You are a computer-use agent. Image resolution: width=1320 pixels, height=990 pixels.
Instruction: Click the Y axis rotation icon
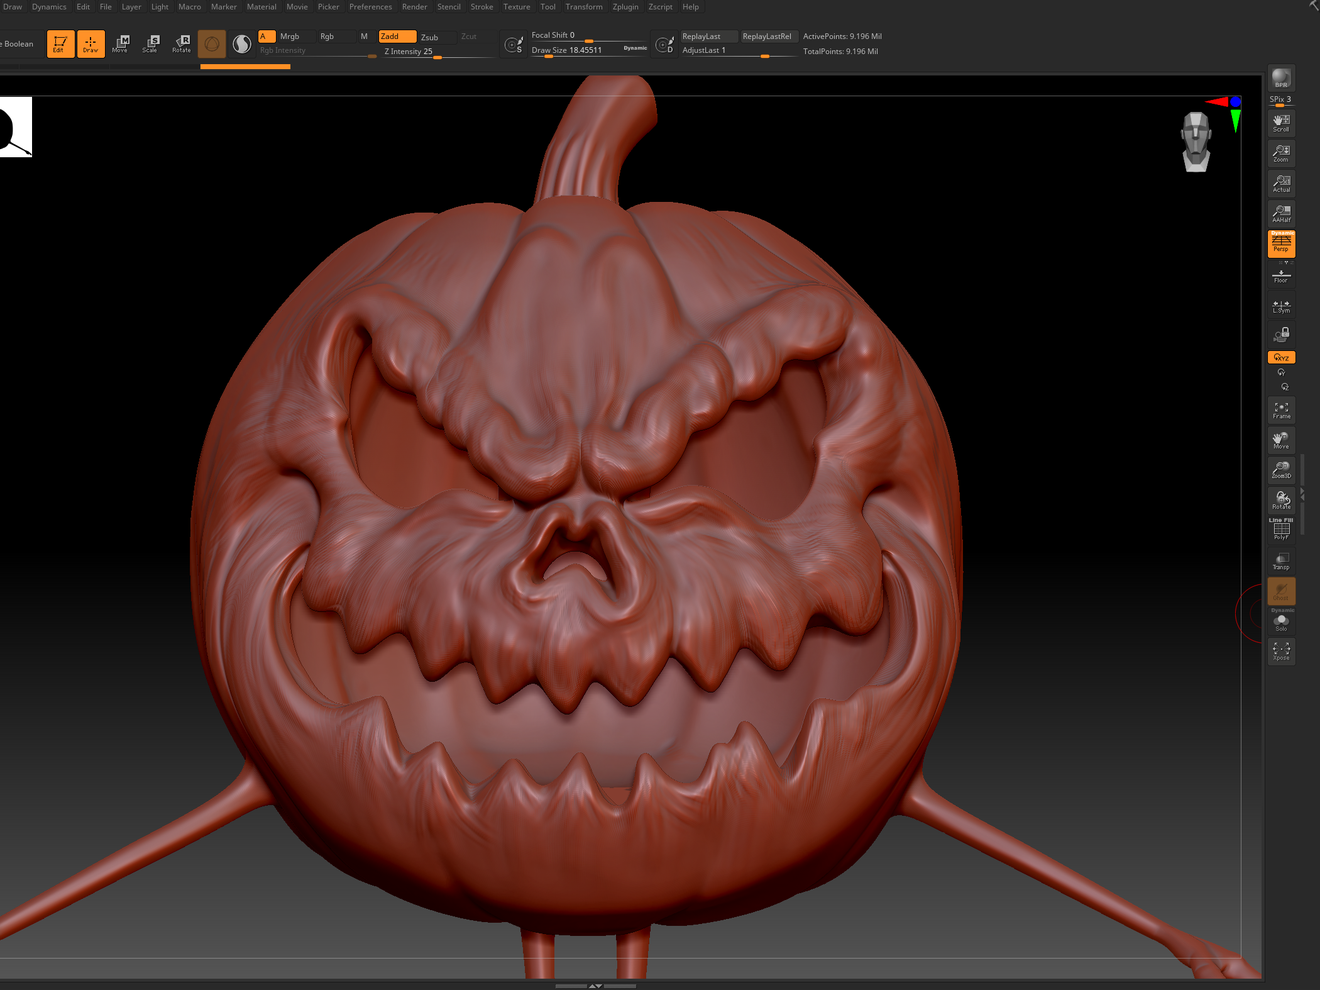click(x=1281, y=372)
